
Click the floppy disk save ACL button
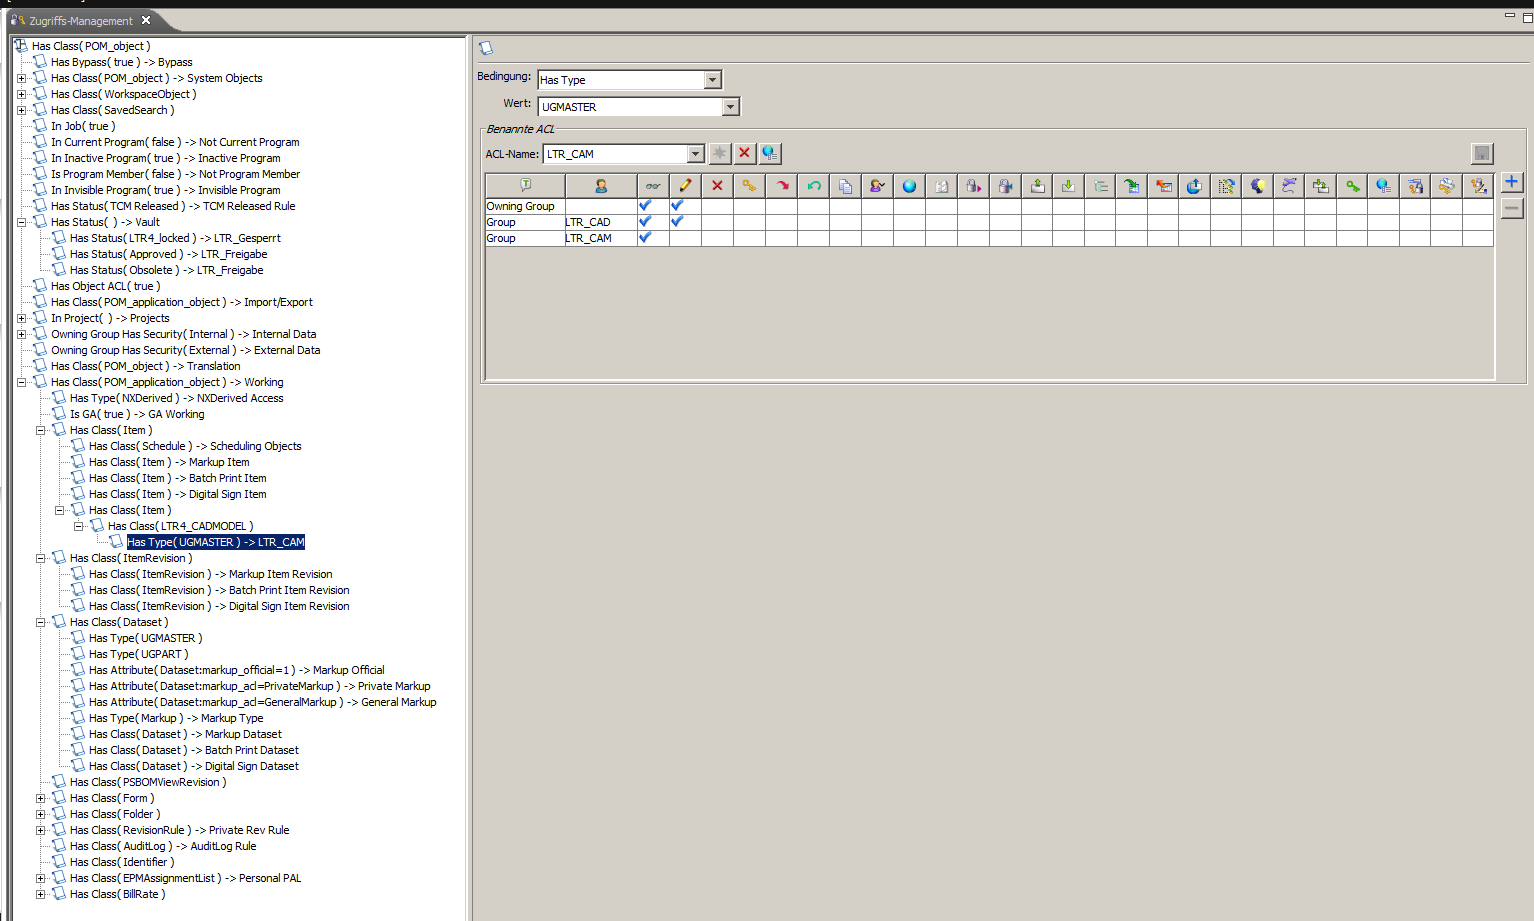(1482, 153)
